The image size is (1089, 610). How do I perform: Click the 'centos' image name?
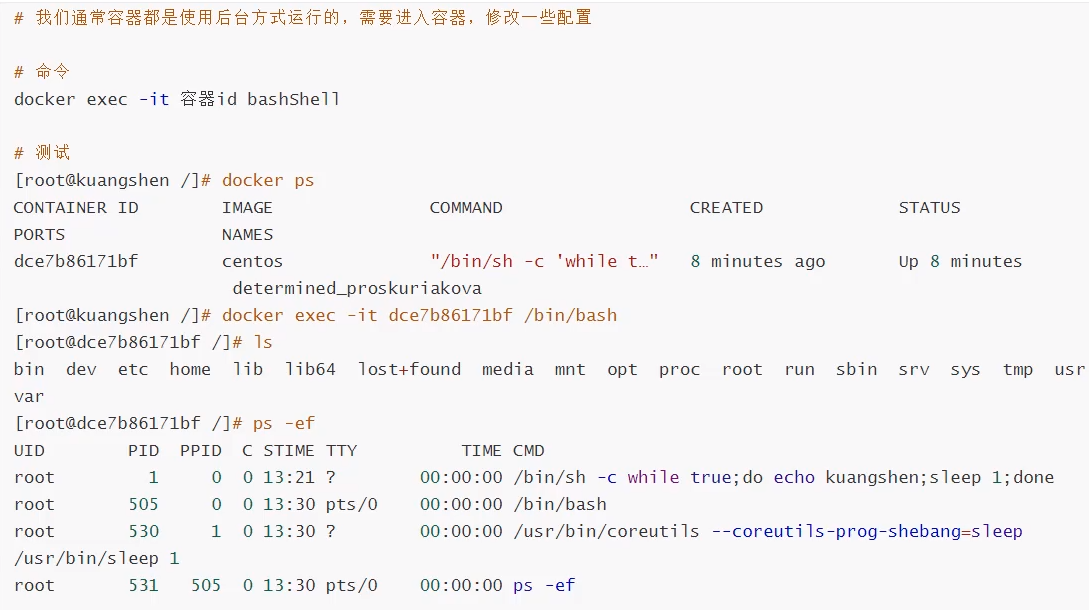[253, 262]
